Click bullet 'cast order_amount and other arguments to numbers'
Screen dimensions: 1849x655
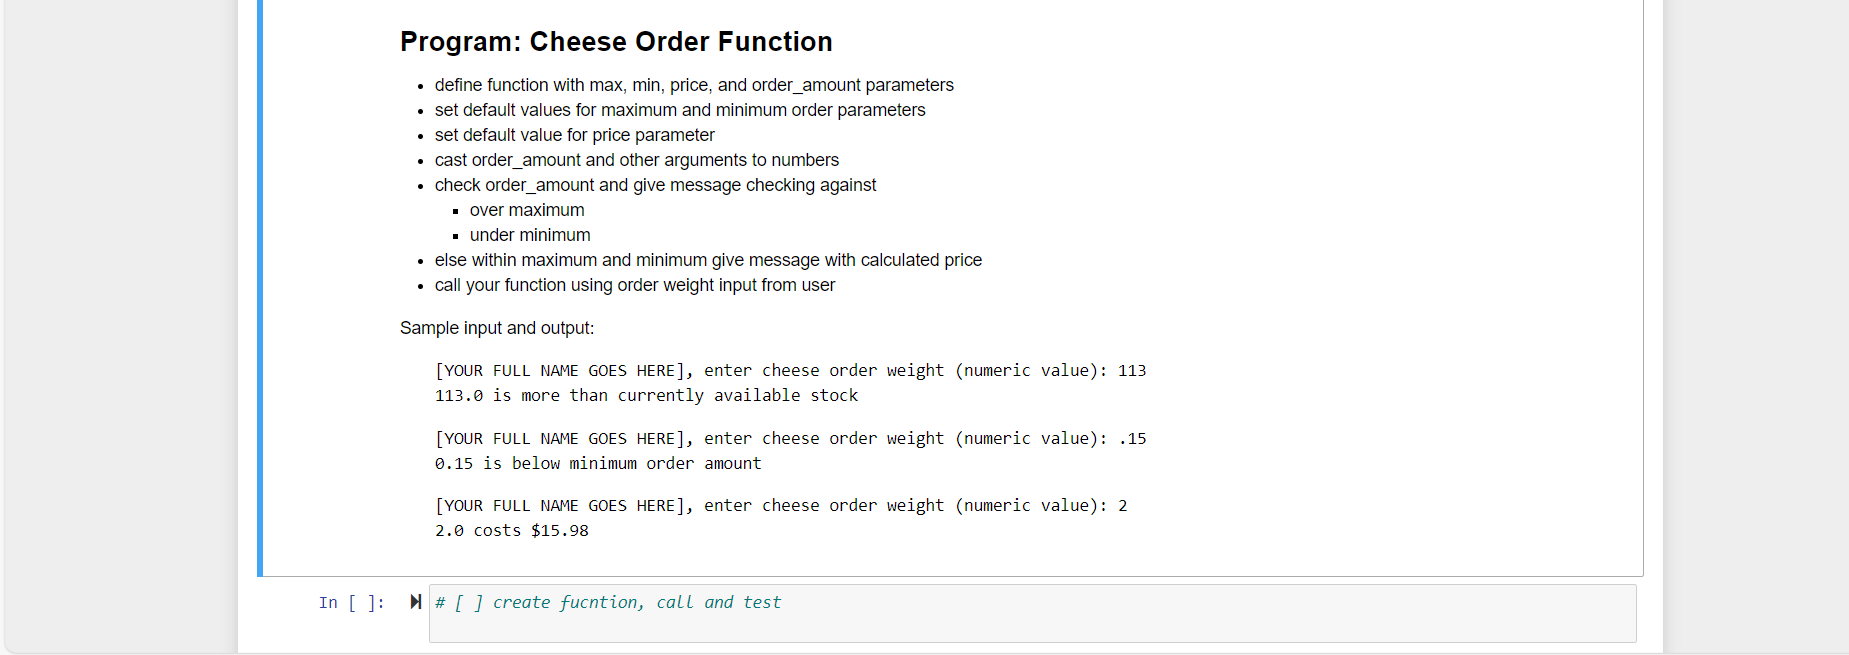coord(637,160)
